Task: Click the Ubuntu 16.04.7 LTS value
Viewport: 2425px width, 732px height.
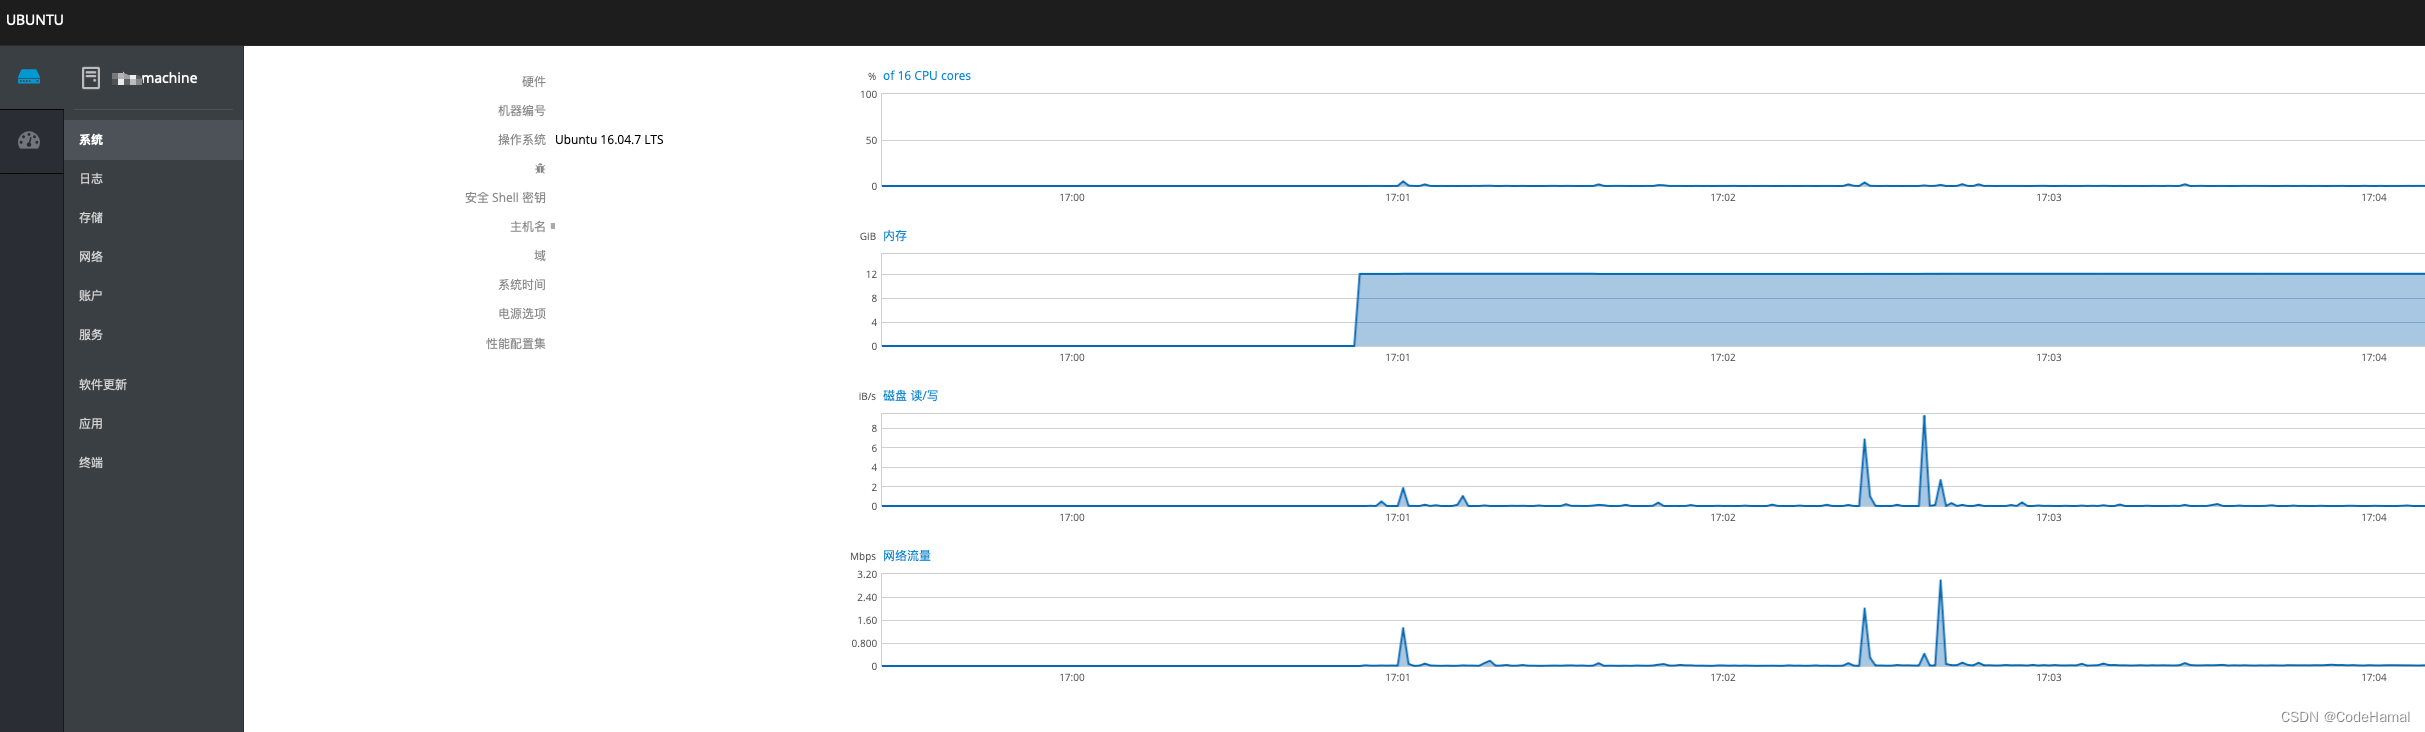Action: 609,140
